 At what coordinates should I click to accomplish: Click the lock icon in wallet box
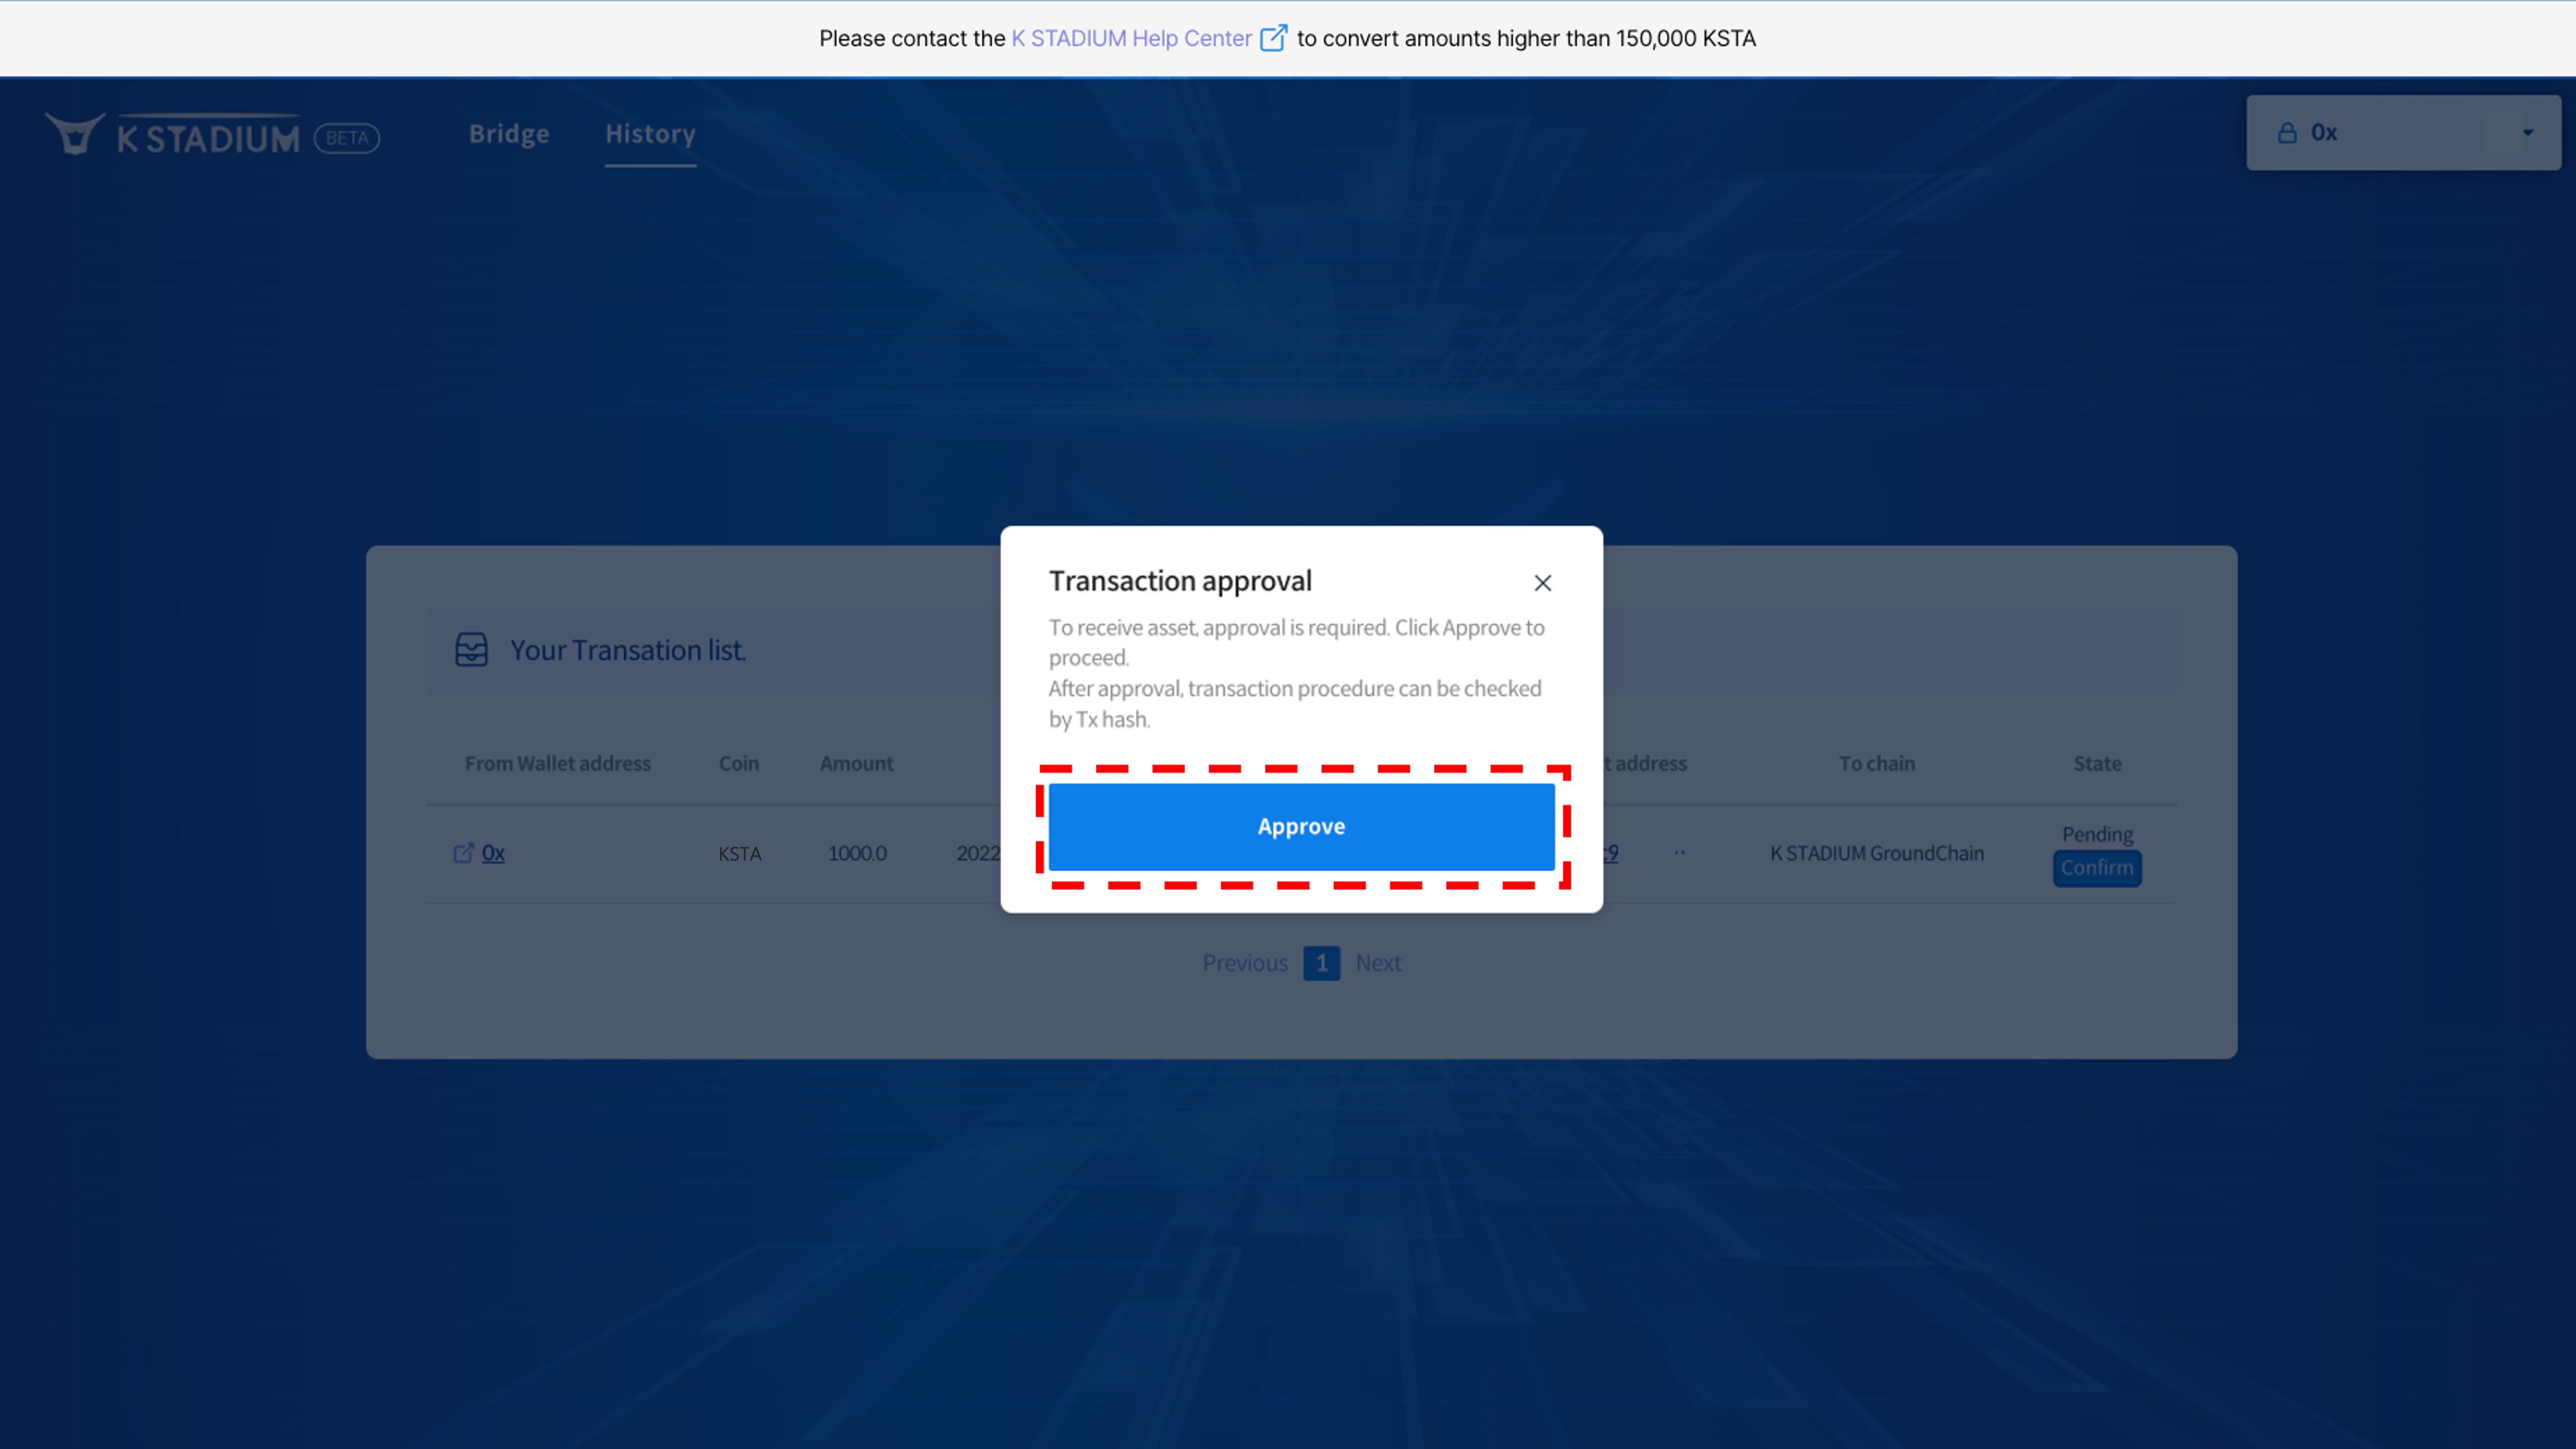tap(2287, 132)
